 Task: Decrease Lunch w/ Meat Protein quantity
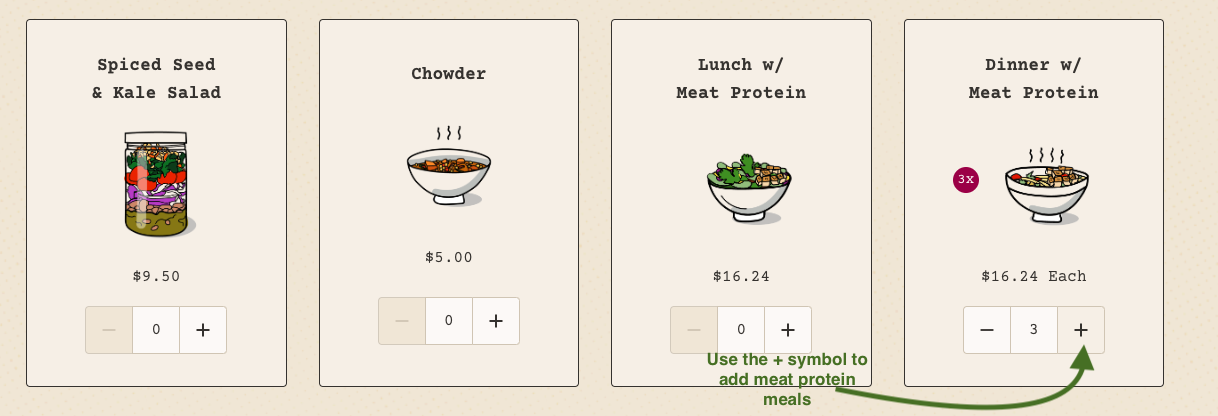point(694,330)
